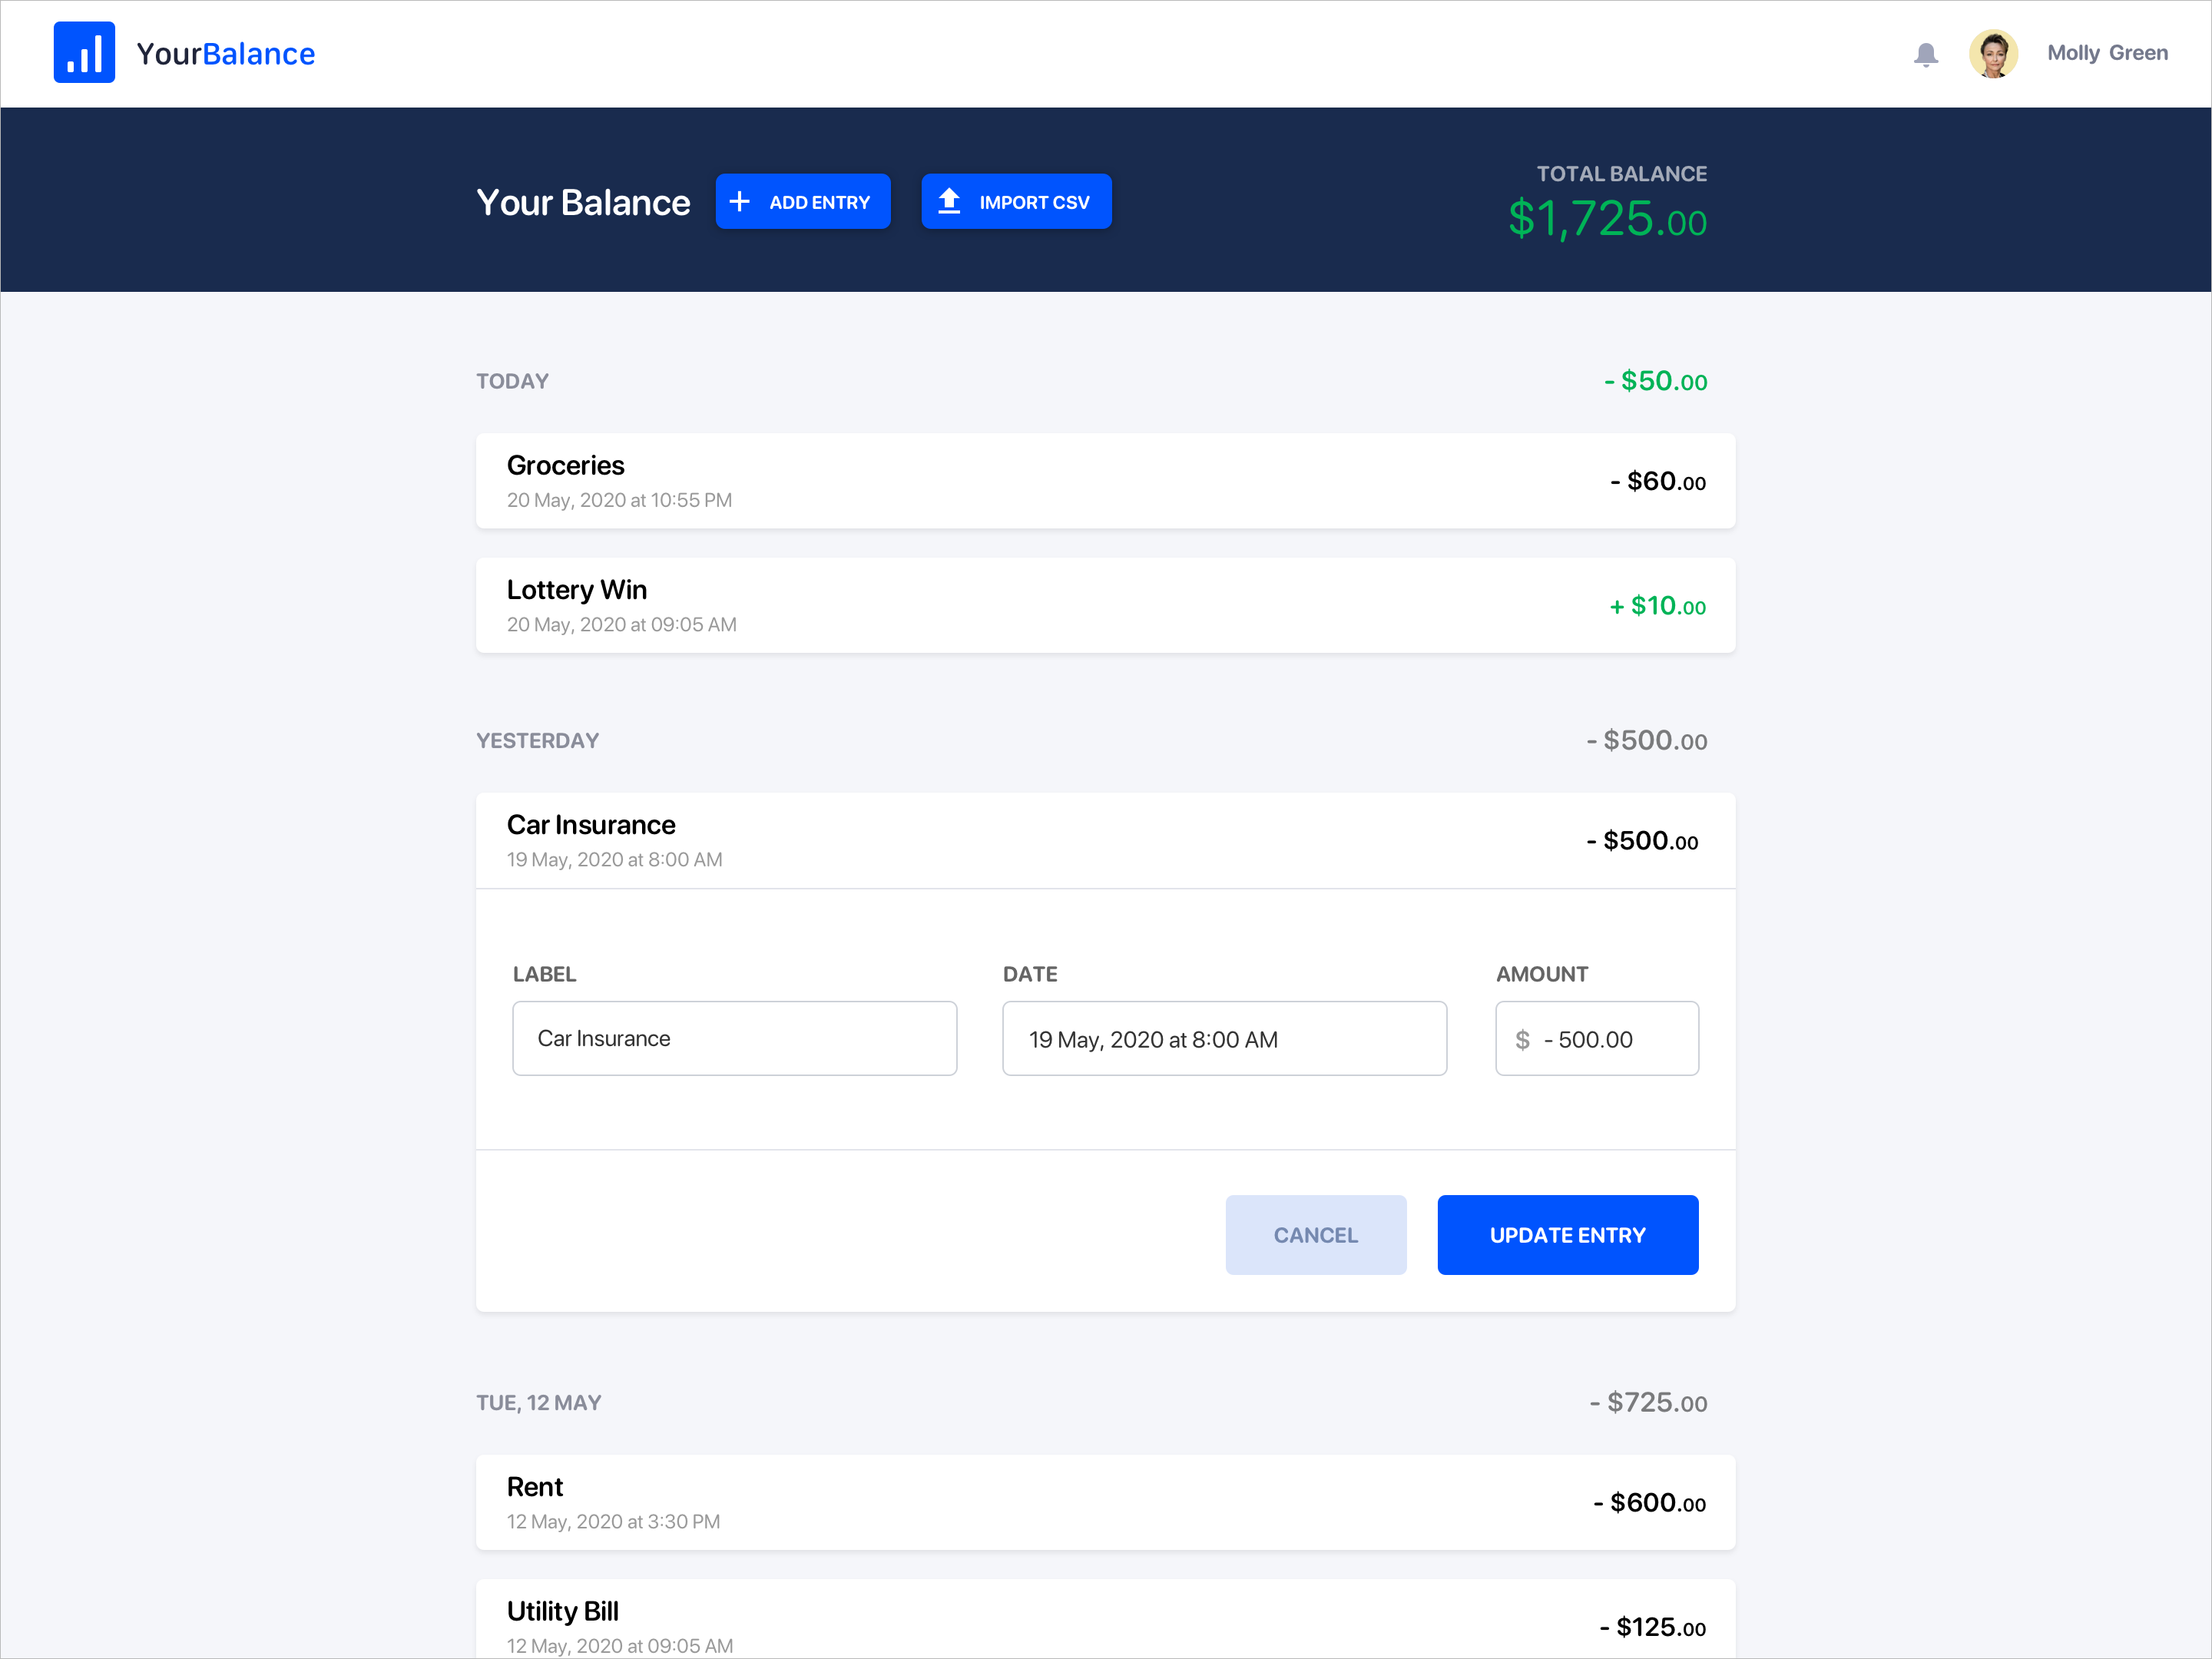2212x1659 pixels.
Task: Click the Label input containing Car Insurance
Action: pyautogui.click(x=734, y=1039)
